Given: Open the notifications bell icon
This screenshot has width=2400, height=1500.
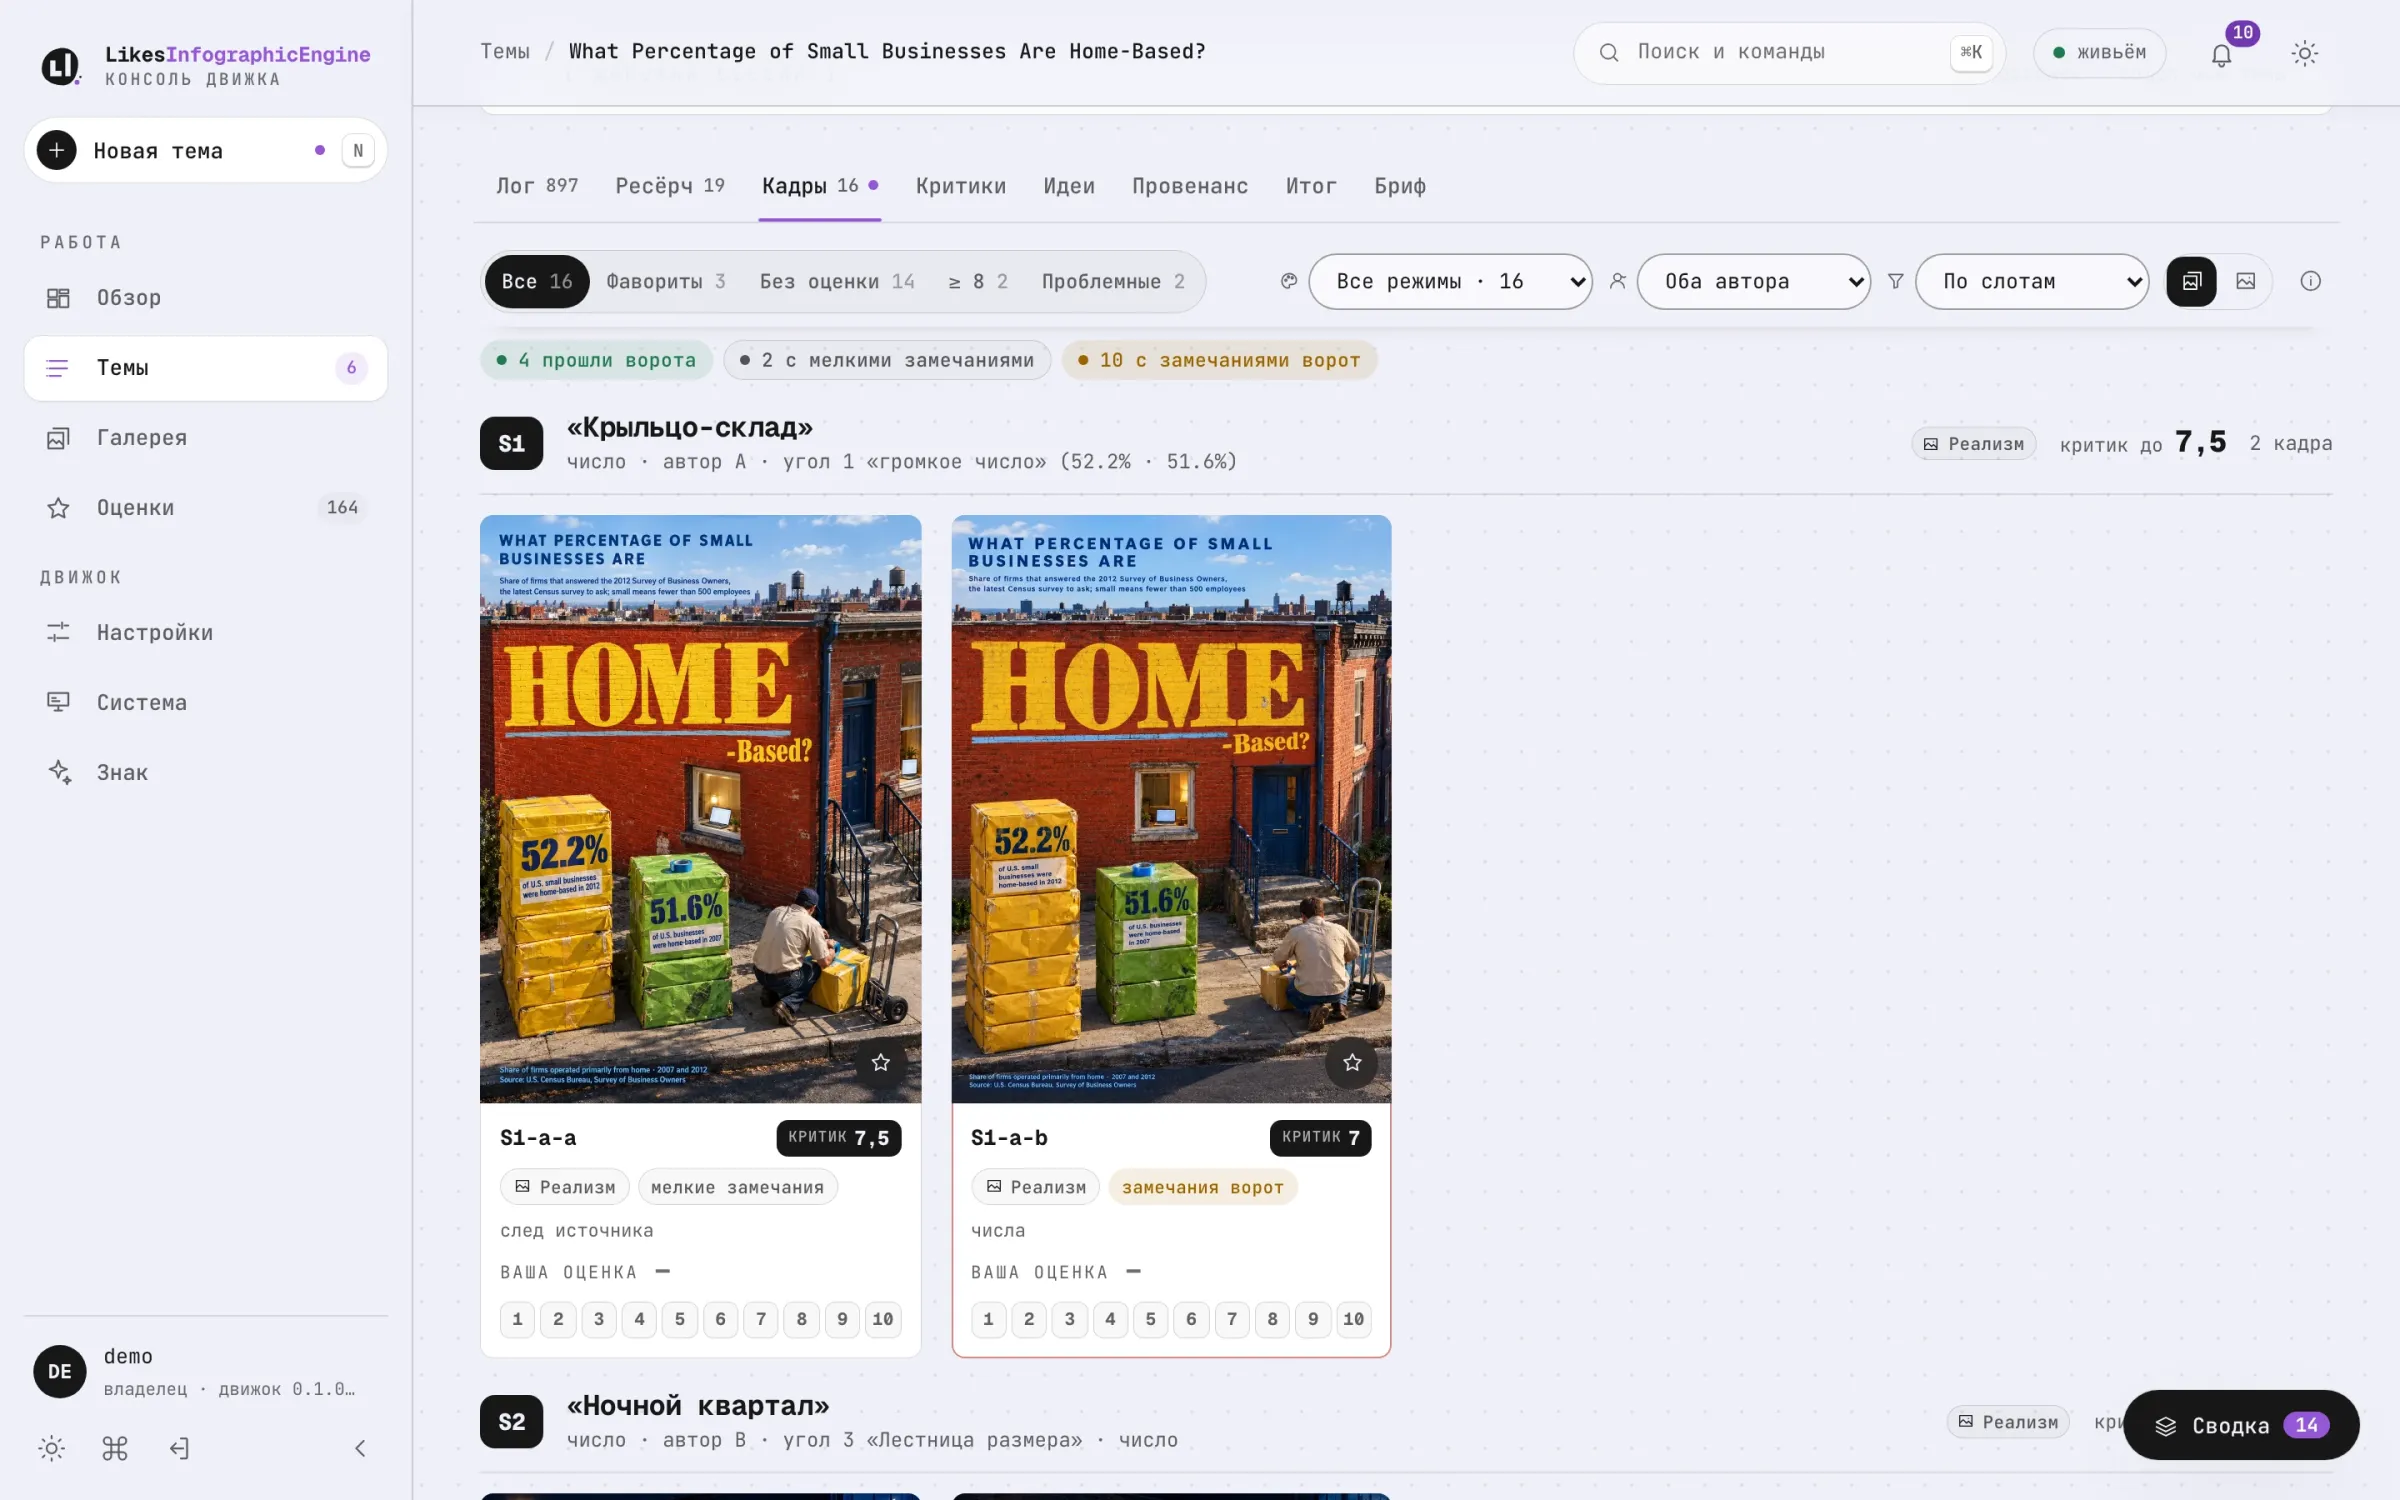Looking at the screenshot, I should [2221, 54].
